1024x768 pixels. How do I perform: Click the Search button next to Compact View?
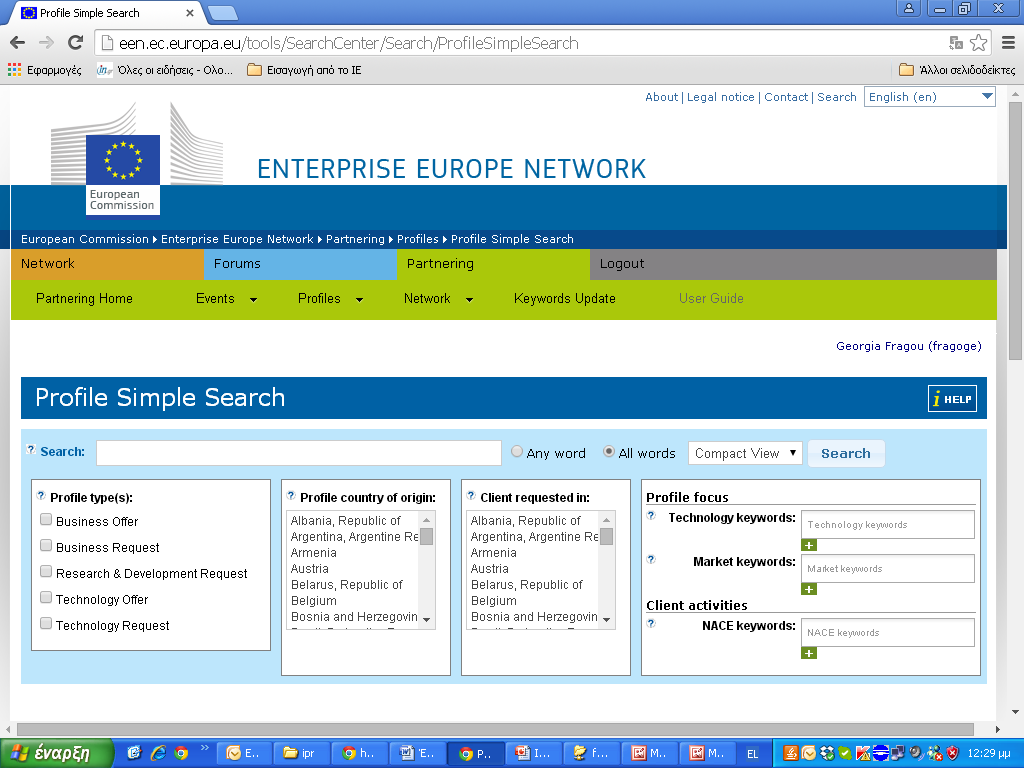point(846,453)
